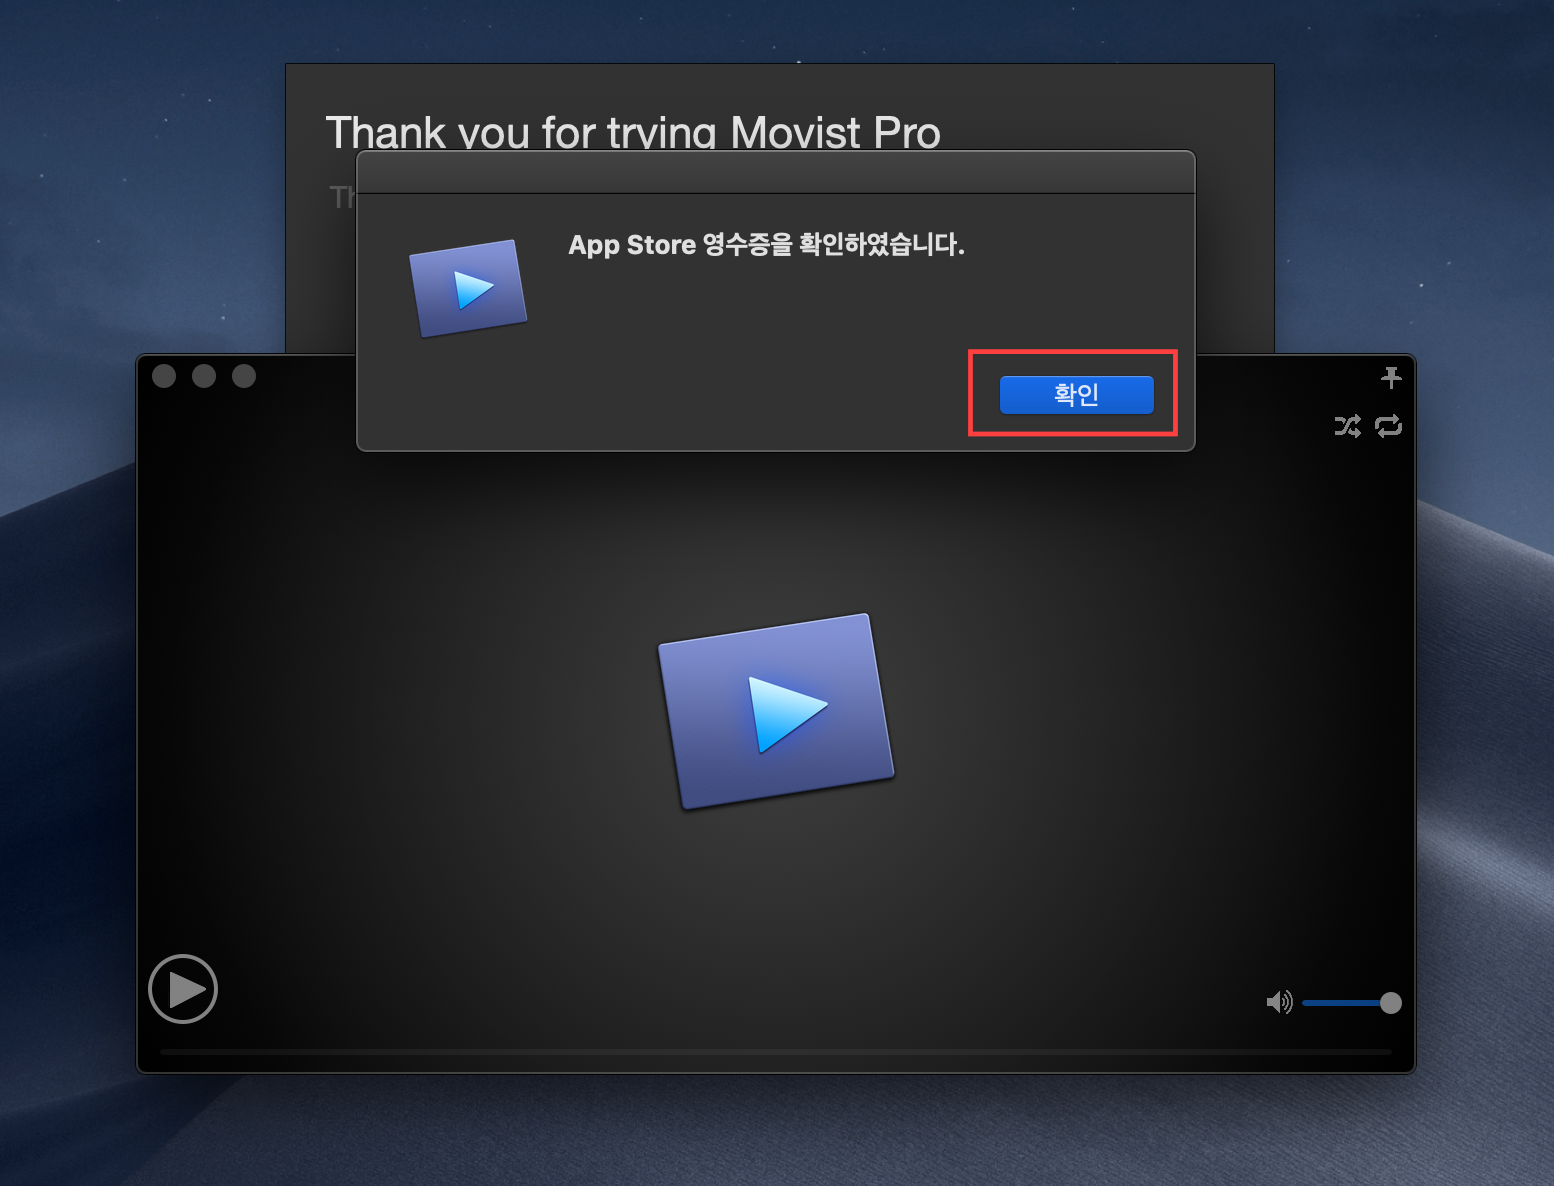Viewport: 1554px width, 1186px height.
Task: Pin player window always on top
Action: tap(1391, 377)
